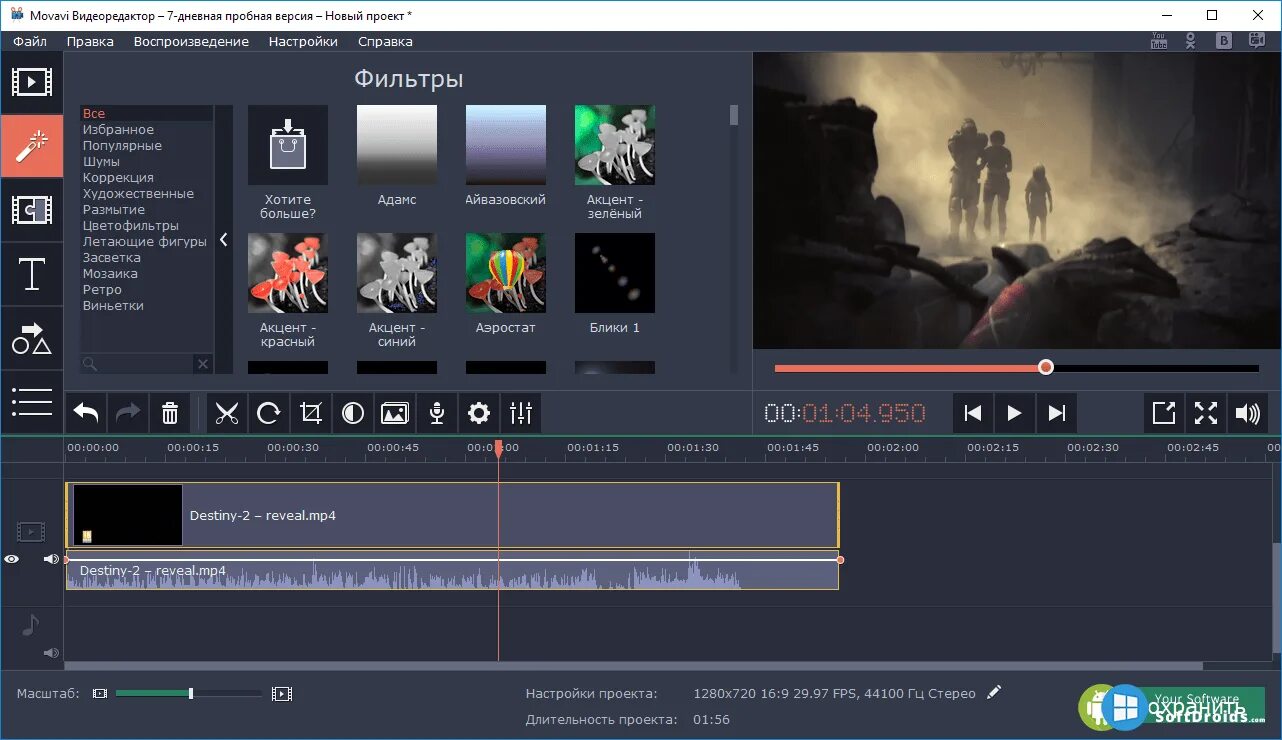Choose the Адамс filter thumbnail
Viewport: 1282px width, 740px height.
click(x=397, y=146)
